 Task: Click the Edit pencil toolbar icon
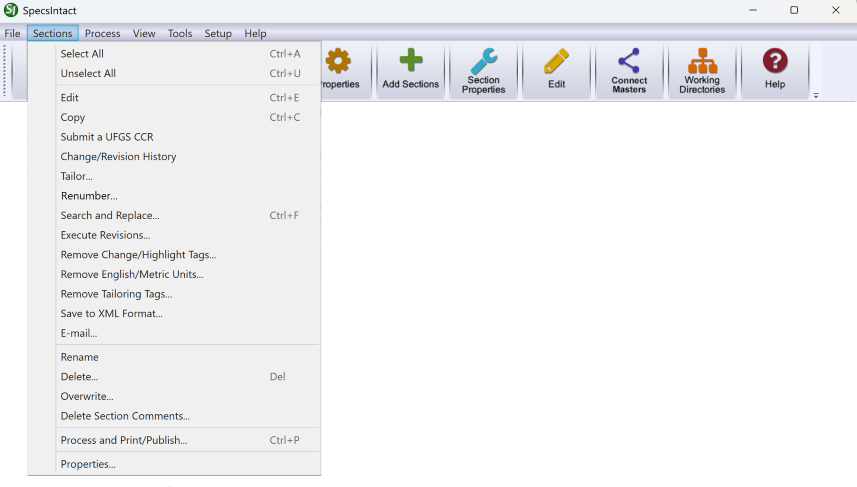tap(556, 61)
